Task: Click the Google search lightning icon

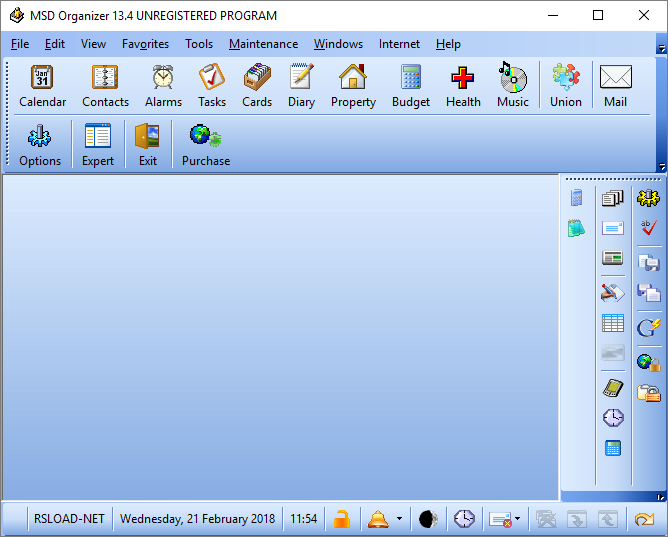Action: coord(648,327)
